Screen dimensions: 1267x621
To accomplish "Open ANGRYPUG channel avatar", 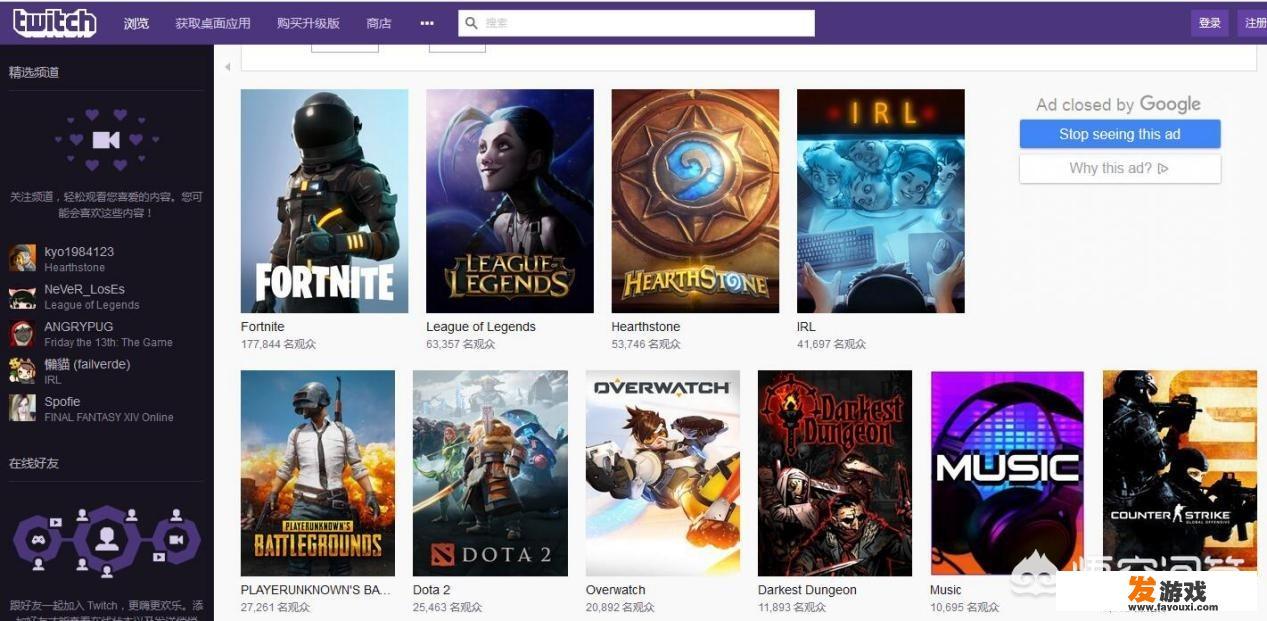I will point(23,333).
